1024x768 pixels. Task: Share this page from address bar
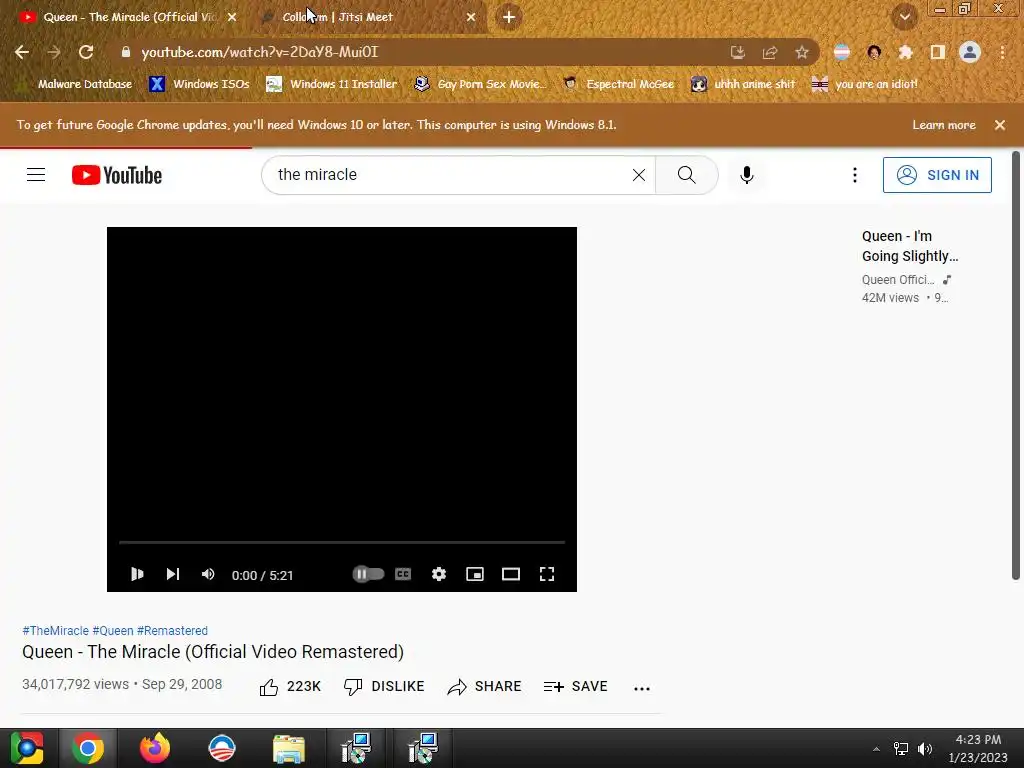[x=770, y=52]
